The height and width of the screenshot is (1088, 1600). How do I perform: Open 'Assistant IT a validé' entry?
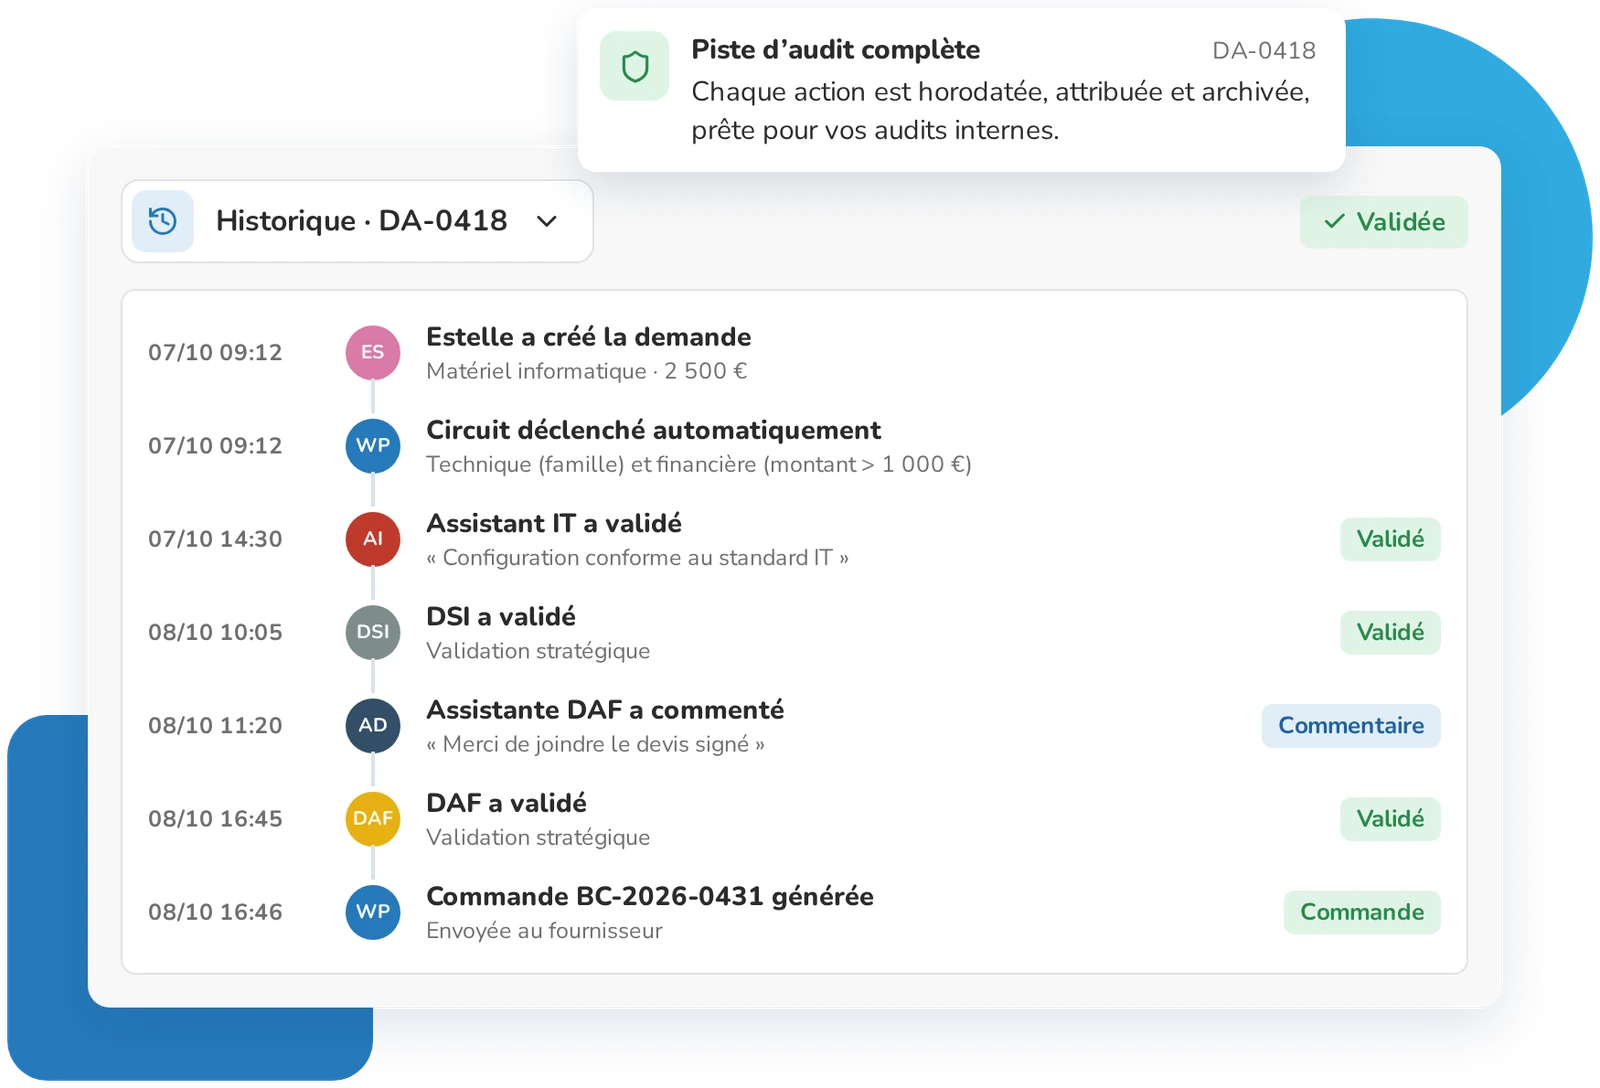click(554, 523)
